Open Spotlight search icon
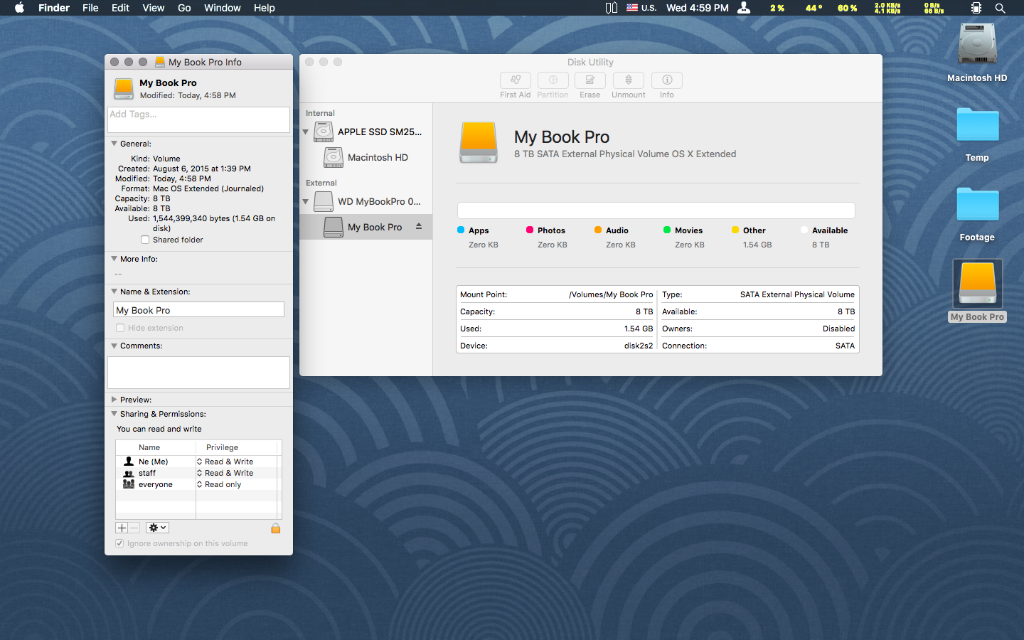The width and height of the screenshot is (1024, 640). pyautogui.click(x=1000, y=8)
